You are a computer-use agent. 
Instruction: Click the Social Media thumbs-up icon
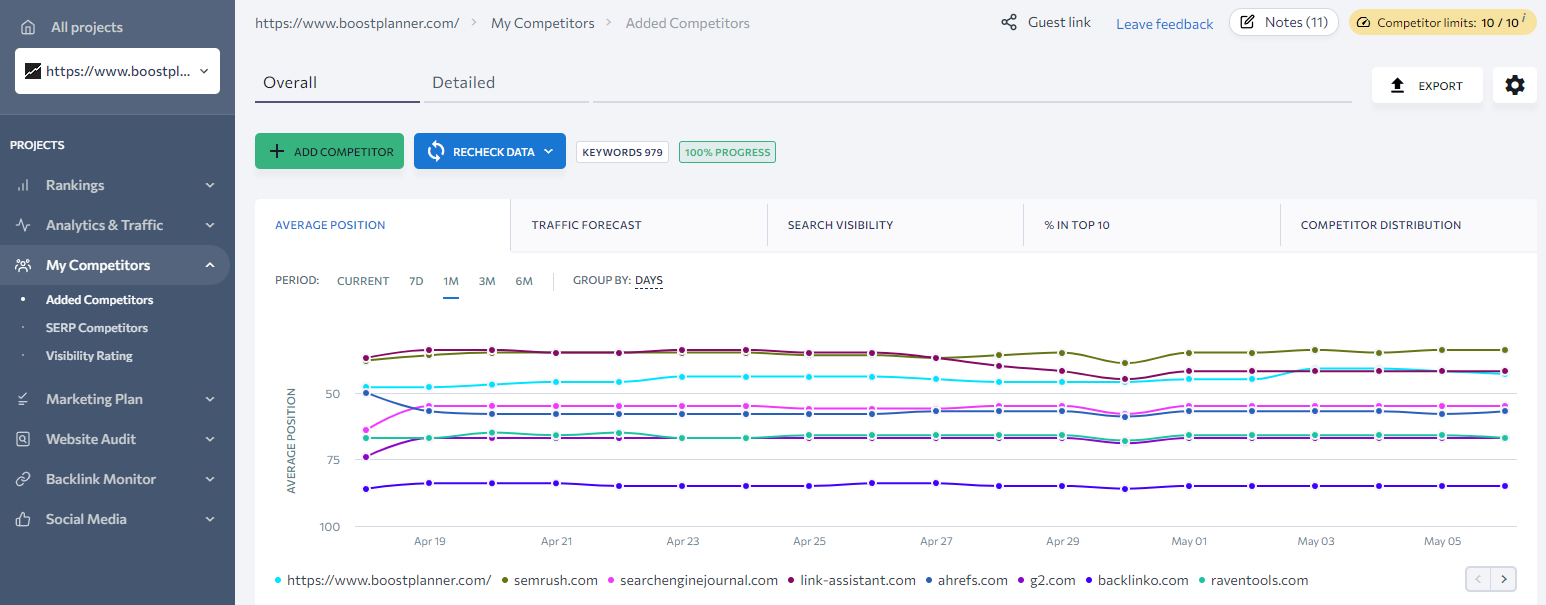[23, 519]
